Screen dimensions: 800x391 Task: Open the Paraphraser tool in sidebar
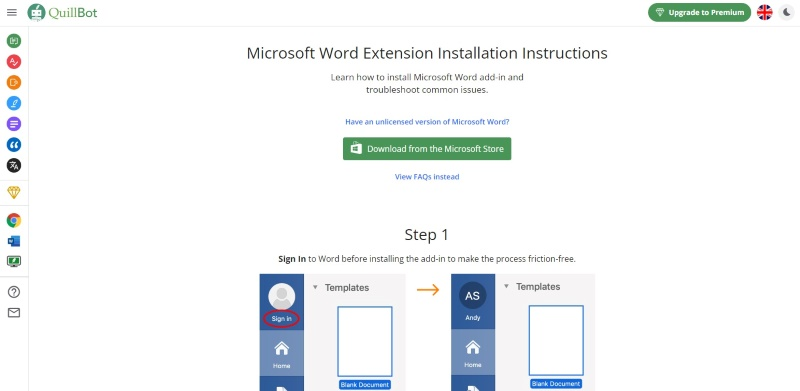point(14,41)
